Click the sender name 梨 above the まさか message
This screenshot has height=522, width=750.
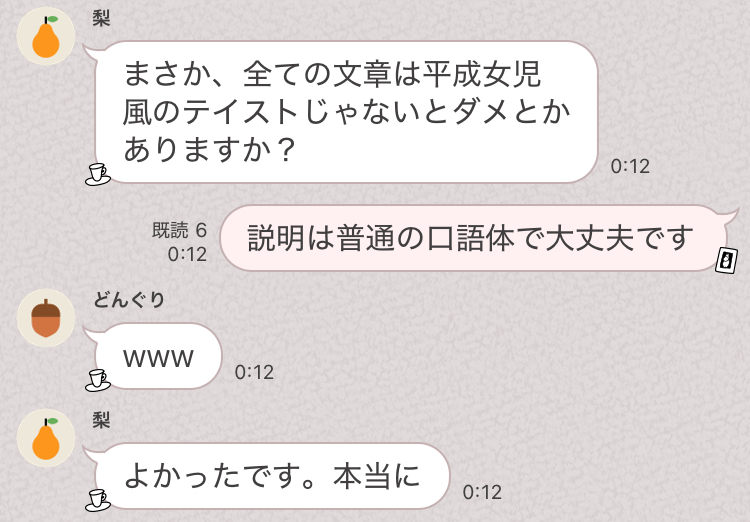click(x=101, y=18)
